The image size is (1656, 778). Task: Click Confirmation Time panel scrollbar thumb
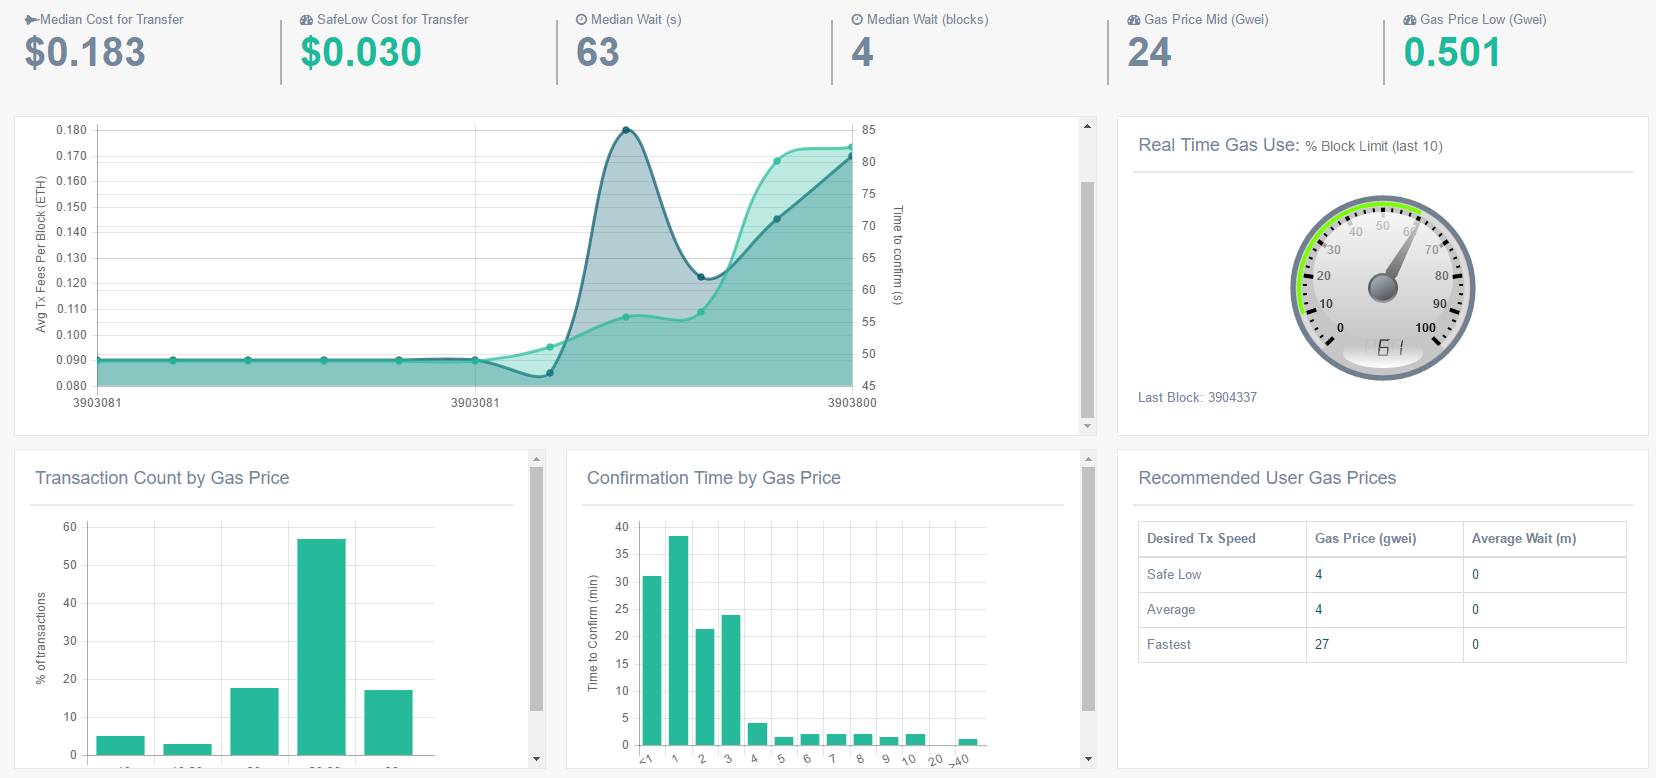tap(1088, 589)
